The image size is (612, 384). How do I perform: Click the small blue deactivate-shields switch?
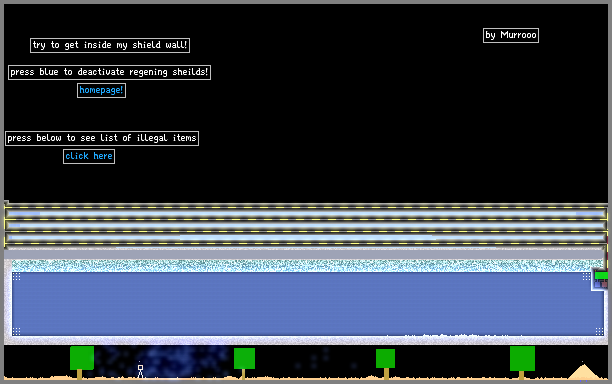coord(598,284)
